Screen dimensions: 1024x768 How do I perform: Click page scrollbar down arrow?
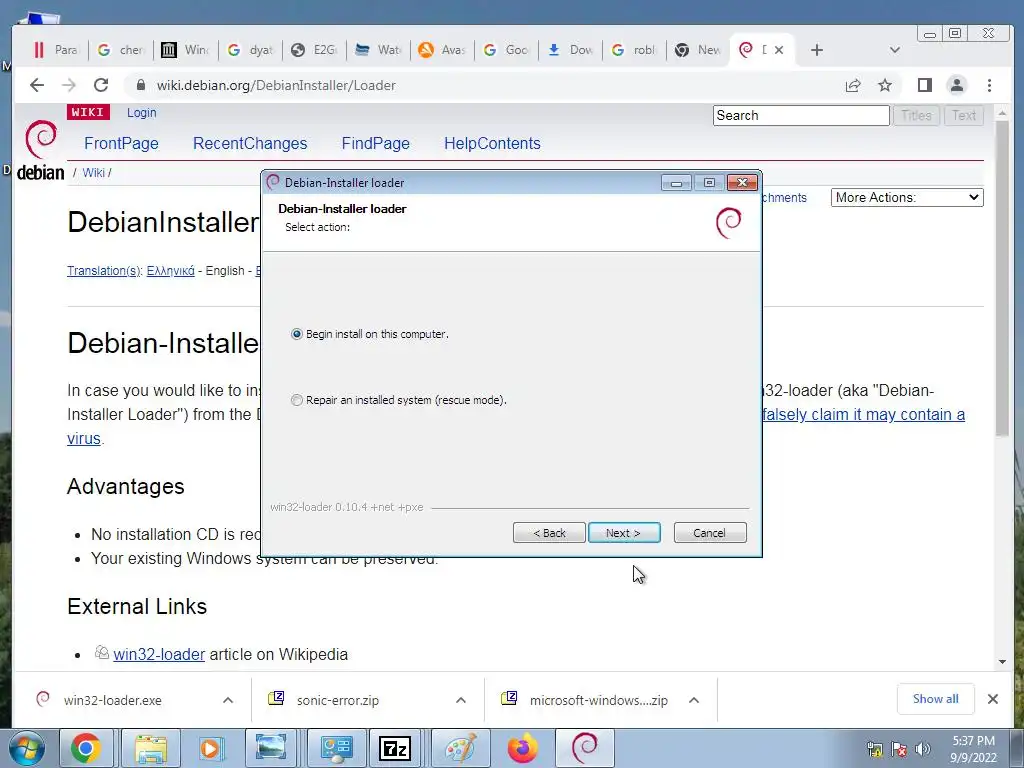click(x=1002, y=662)
